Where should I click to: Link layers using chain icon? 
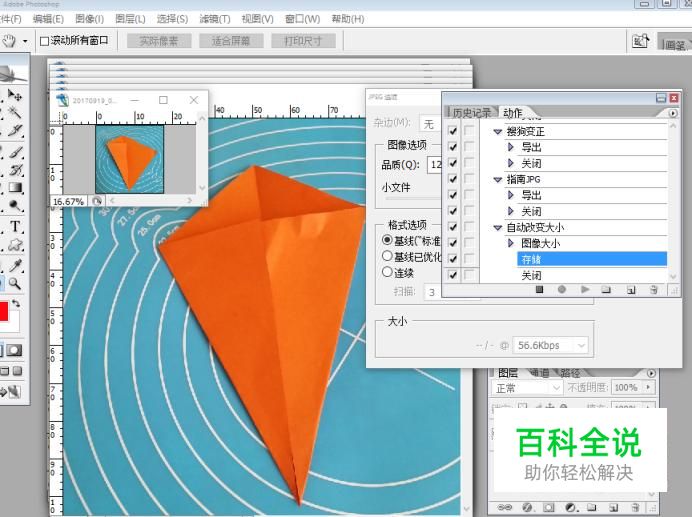click(505, 507)
